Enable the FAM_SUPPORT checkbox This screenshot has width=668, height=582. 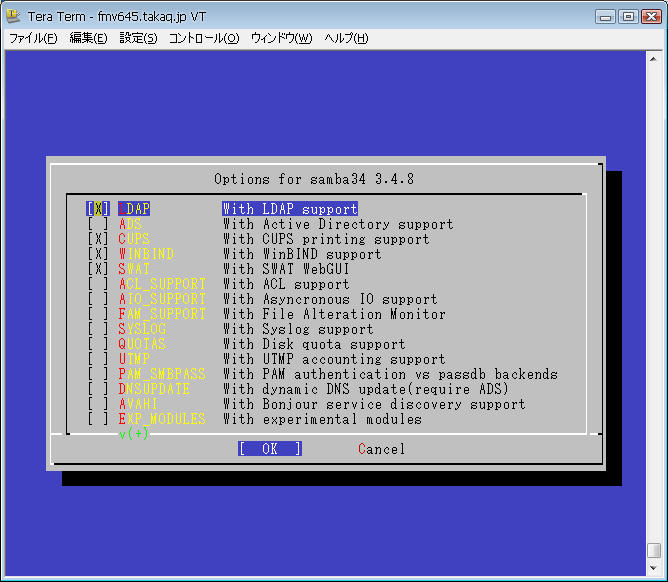(x=98, y=314)
